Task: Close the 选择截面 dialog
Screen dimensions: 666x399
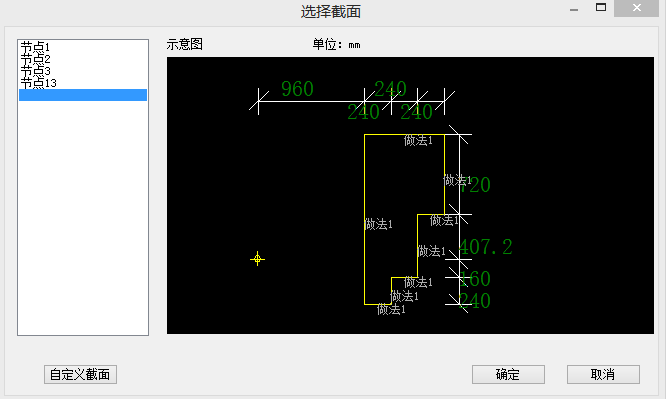Action: (636, 8)
